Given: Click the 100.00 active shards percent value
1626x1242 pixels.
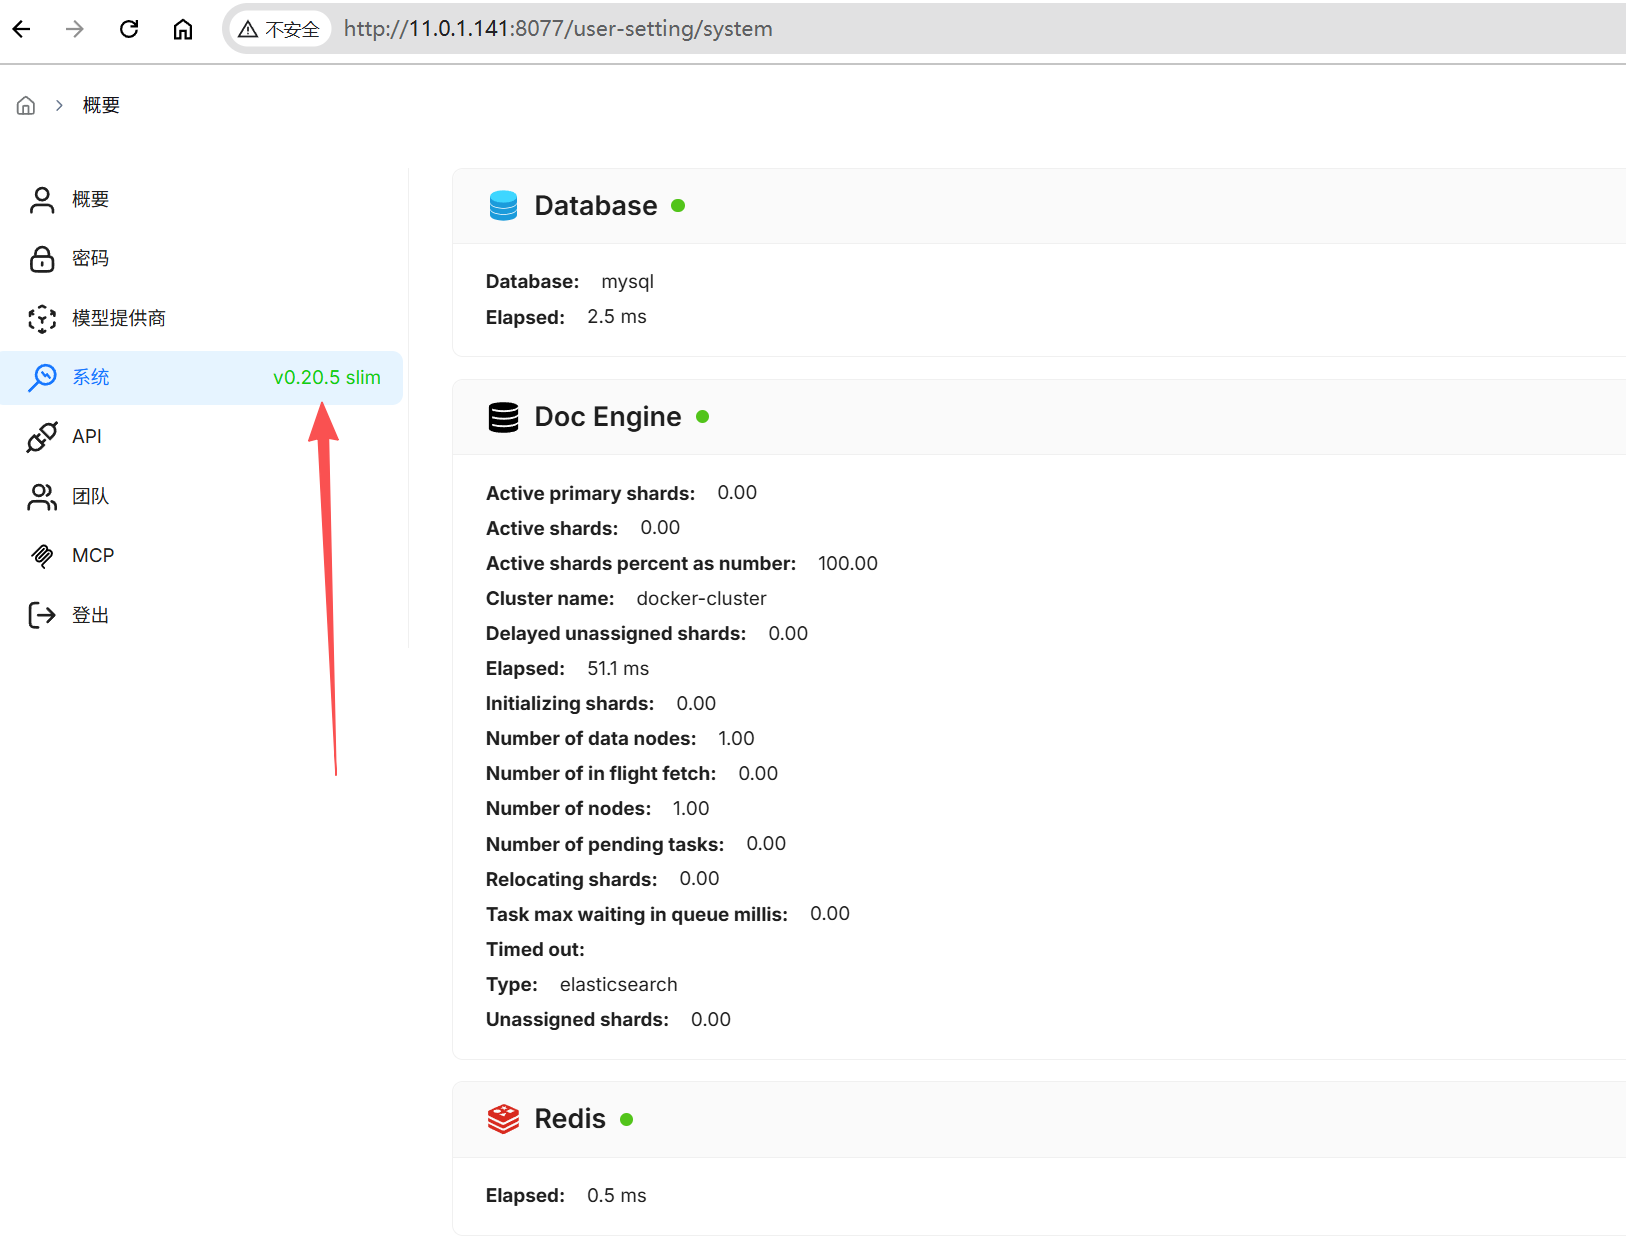Looking at the screenshot, I should click(x=848, y=563).
